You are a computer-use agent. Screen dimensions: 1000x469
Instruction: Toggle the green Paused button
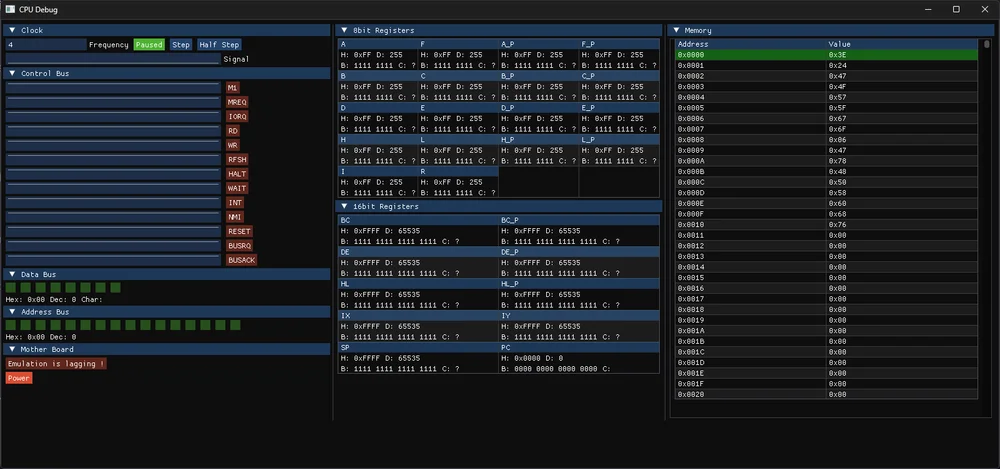[149, 45]
